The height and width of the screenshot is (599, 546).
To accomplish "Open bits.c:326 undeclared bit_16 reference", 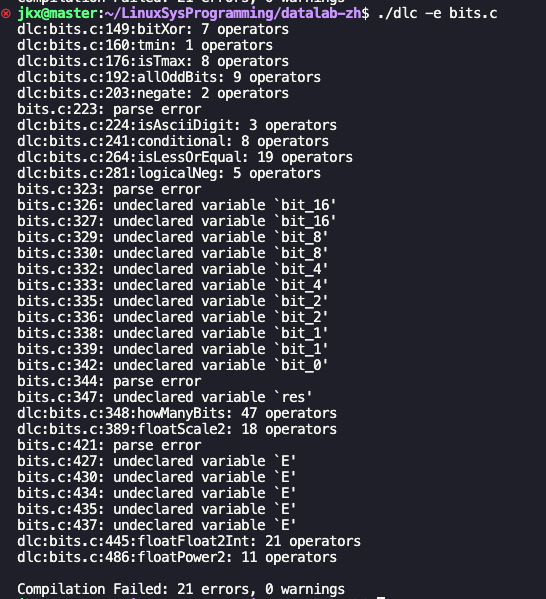I will (x=177, y=205).
